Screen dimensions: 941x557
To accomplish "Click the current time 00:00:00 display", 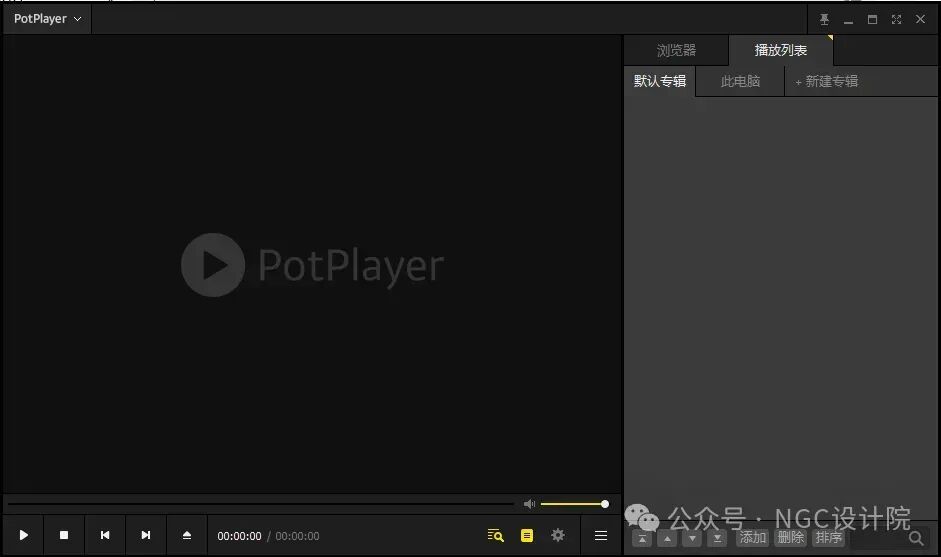I will tap(239, 536).
